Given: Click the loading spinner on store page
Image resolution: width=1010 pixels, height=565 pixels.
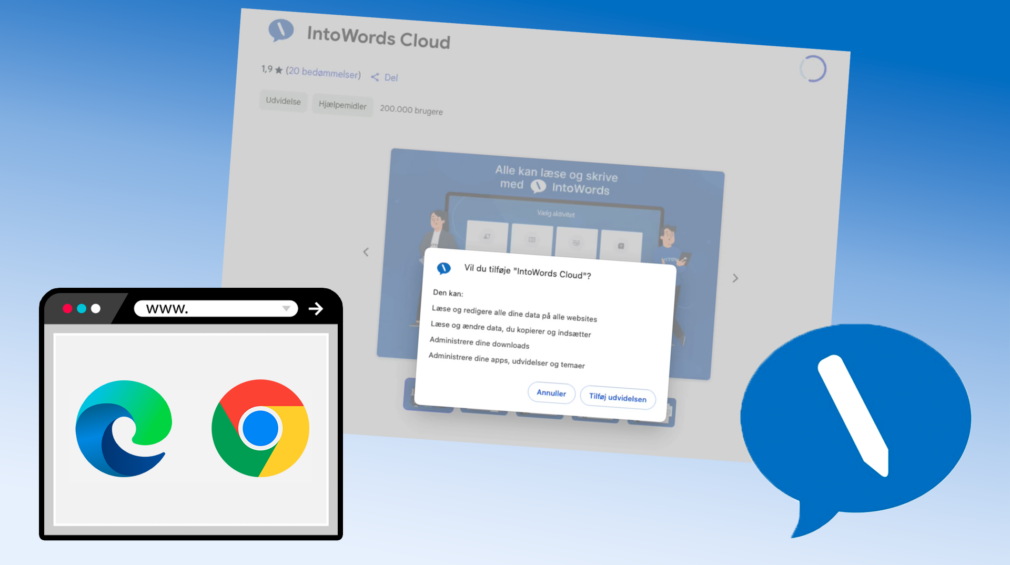Looking at the screenshot, I should (x=813, y=69).
